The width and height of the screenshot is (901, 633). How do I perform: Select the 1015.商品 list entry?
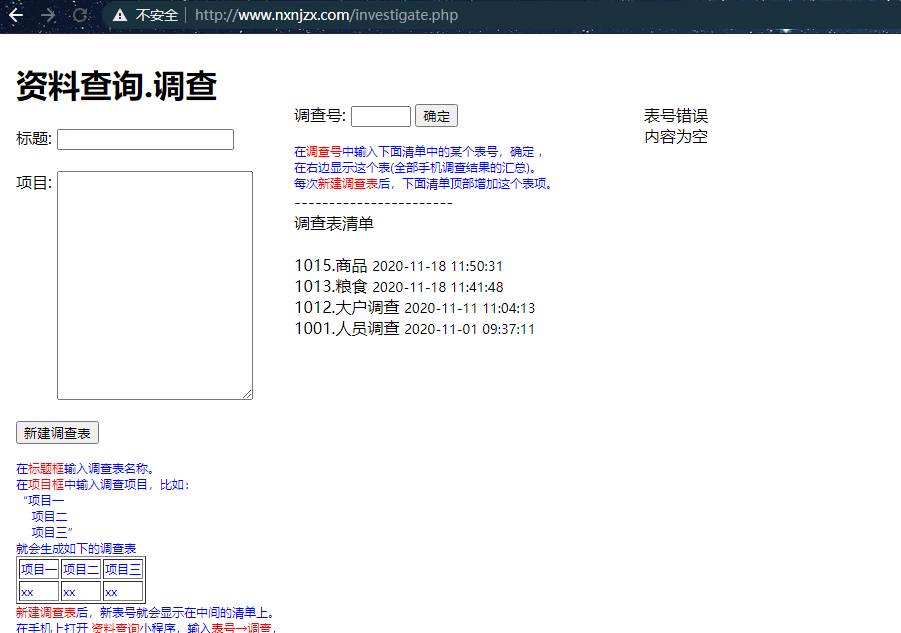point(331,266)
